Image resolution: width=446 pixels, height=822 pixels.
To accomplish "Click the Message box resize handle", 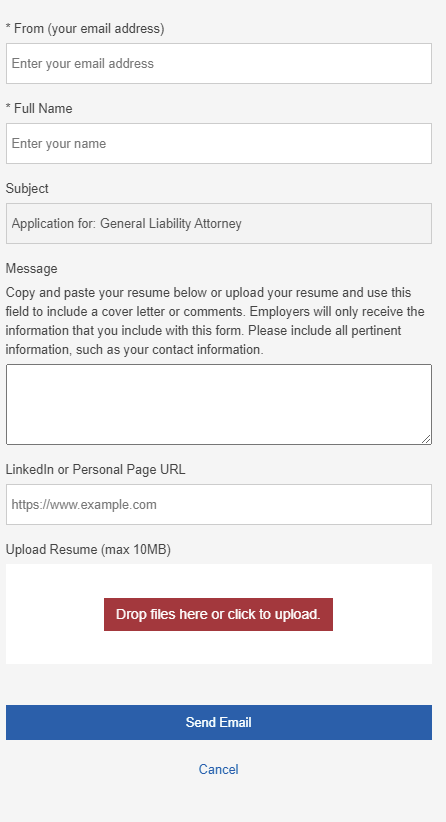I will tap(426, 439).
